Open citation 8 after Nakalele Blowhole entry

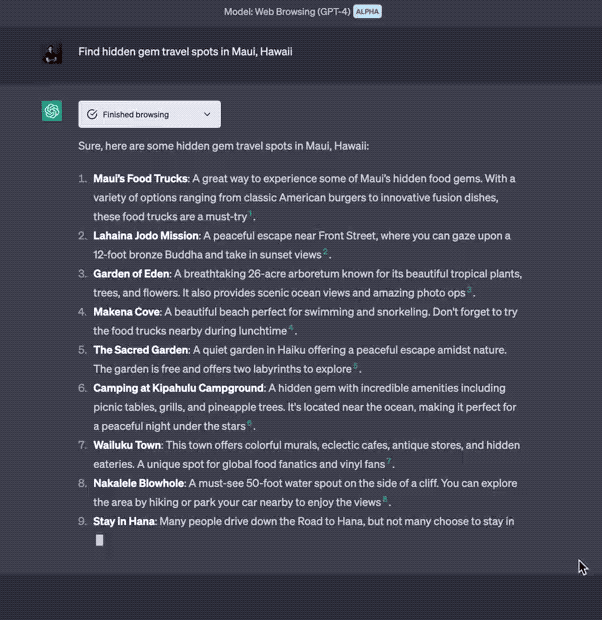[385, 499]
